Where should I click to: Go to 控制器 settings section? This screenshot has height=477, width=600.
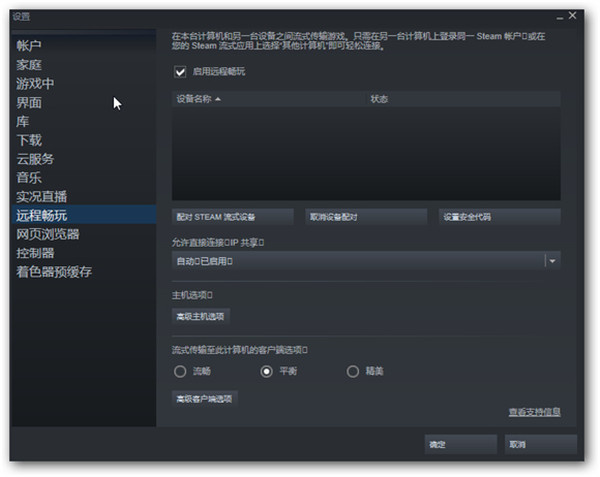pos(35,253)
